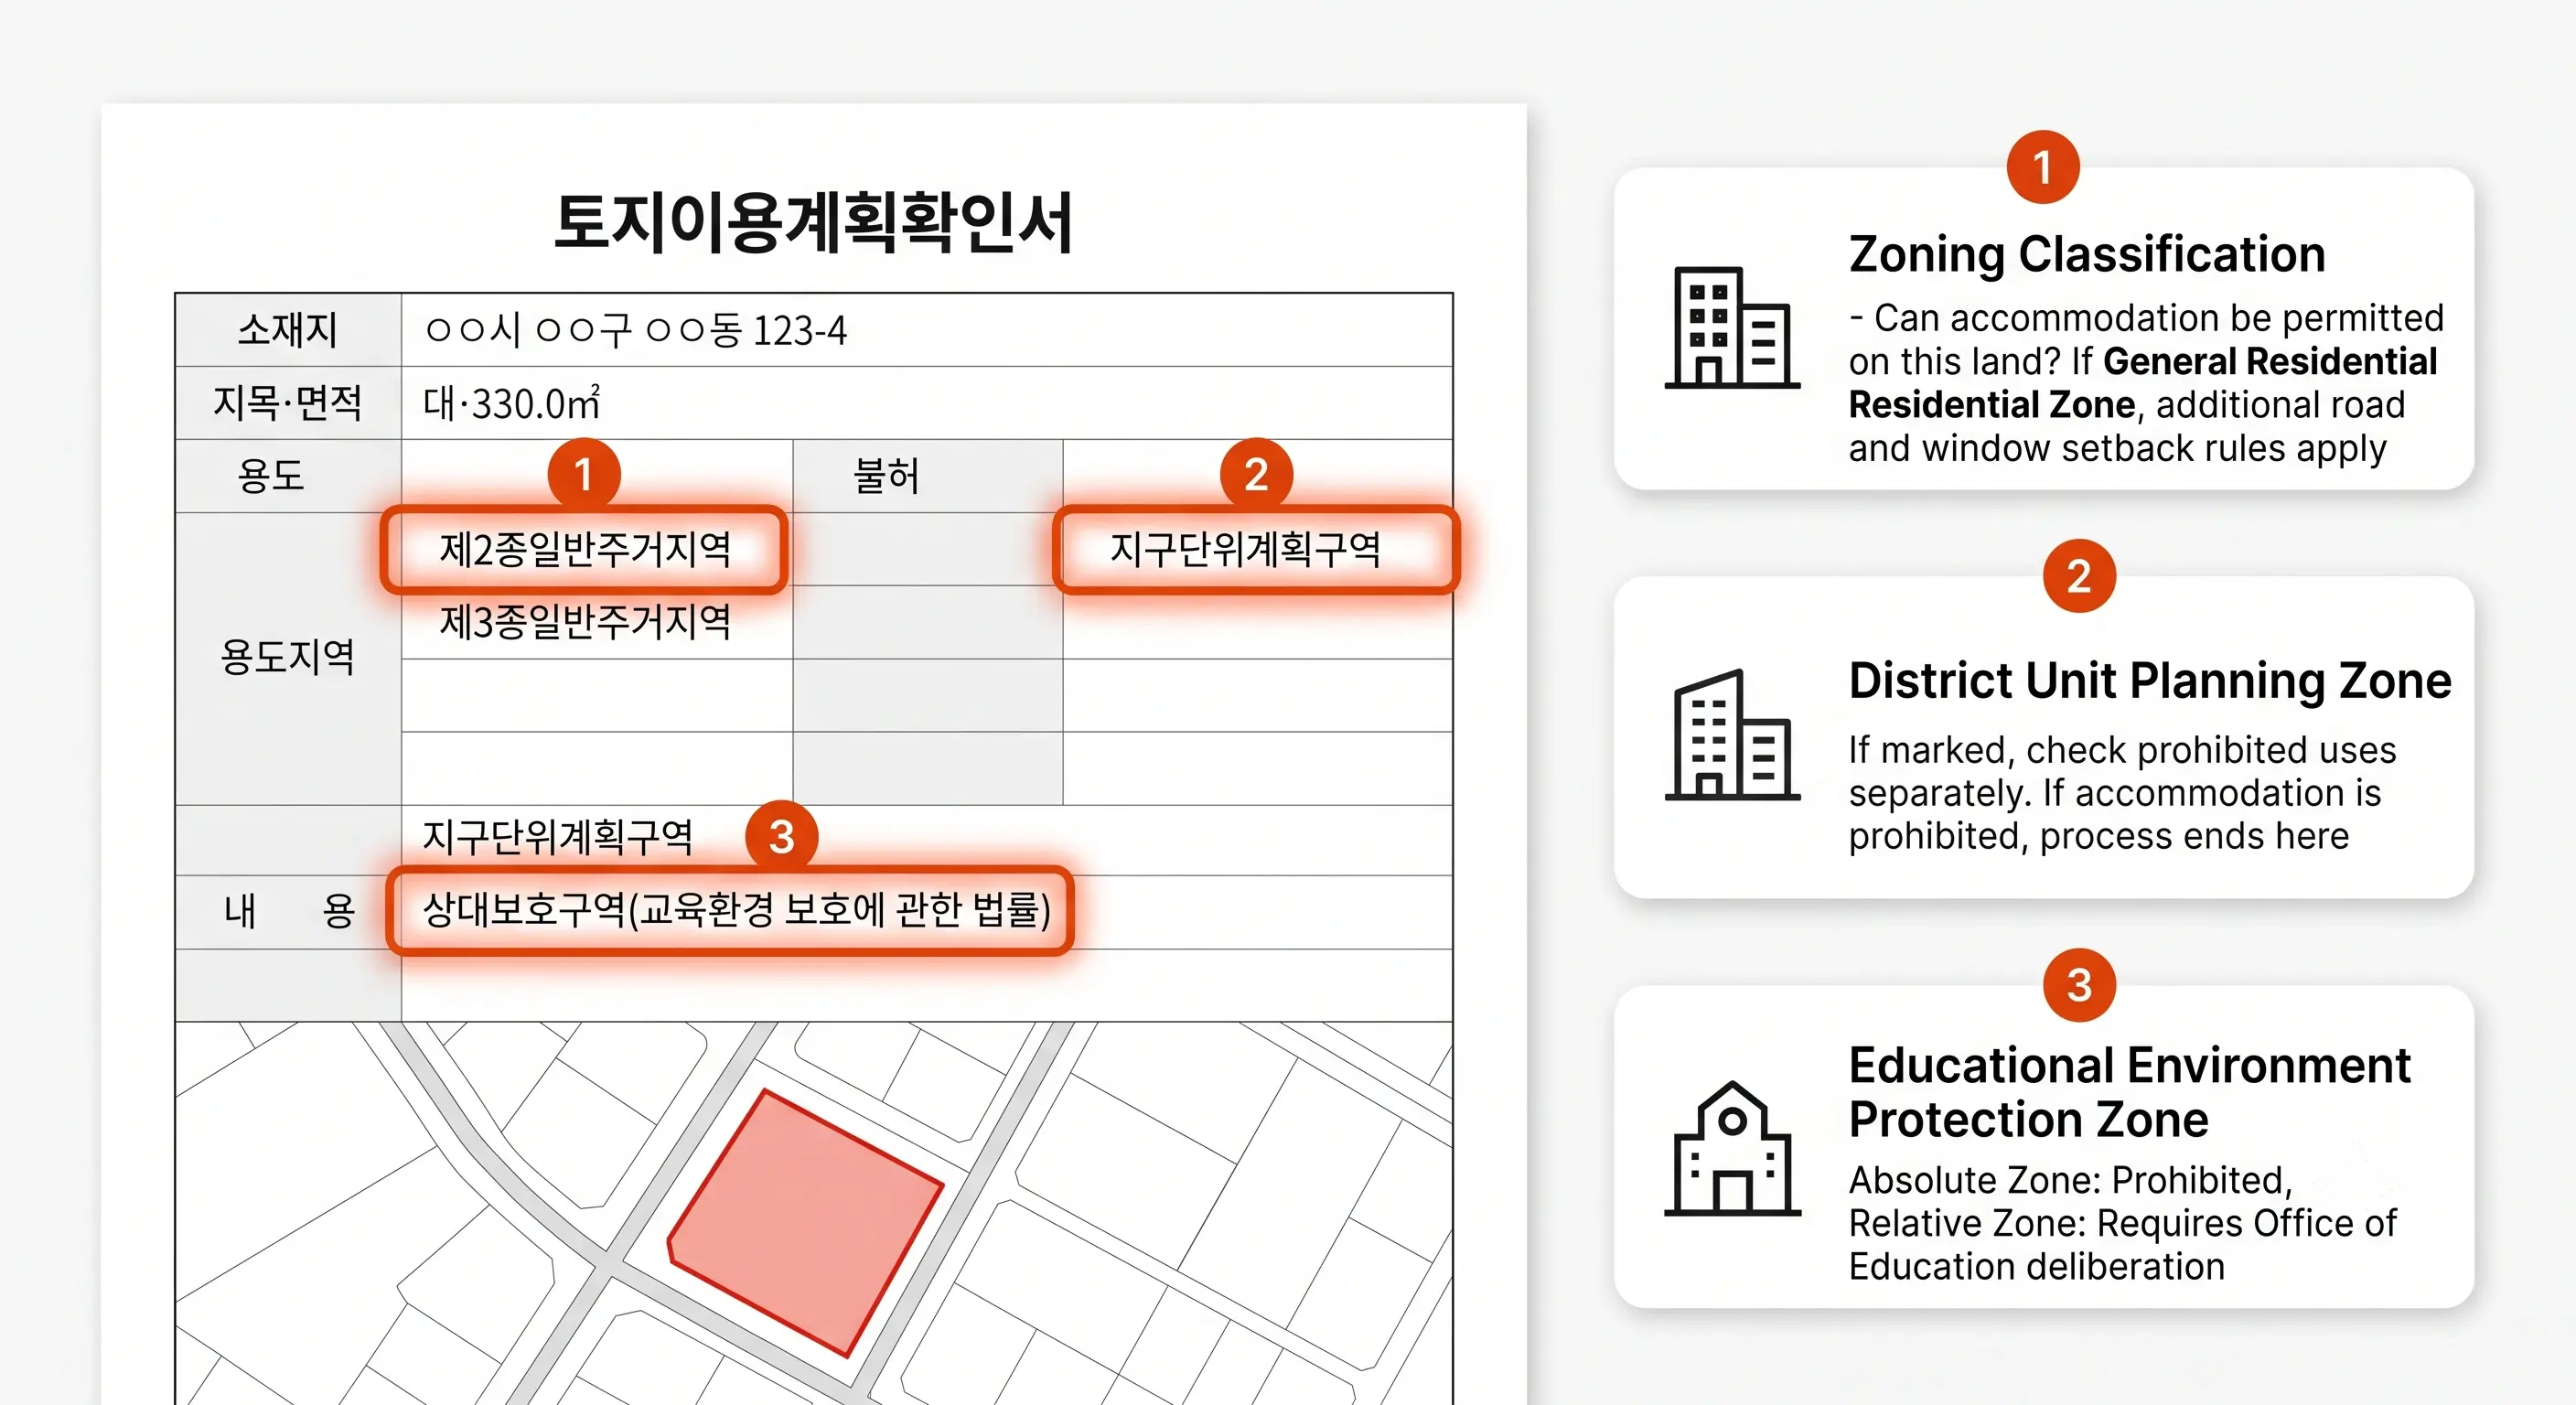Click the red highlighted parcel on the map
The image size is (2576, 1405).
(805, 1222)
